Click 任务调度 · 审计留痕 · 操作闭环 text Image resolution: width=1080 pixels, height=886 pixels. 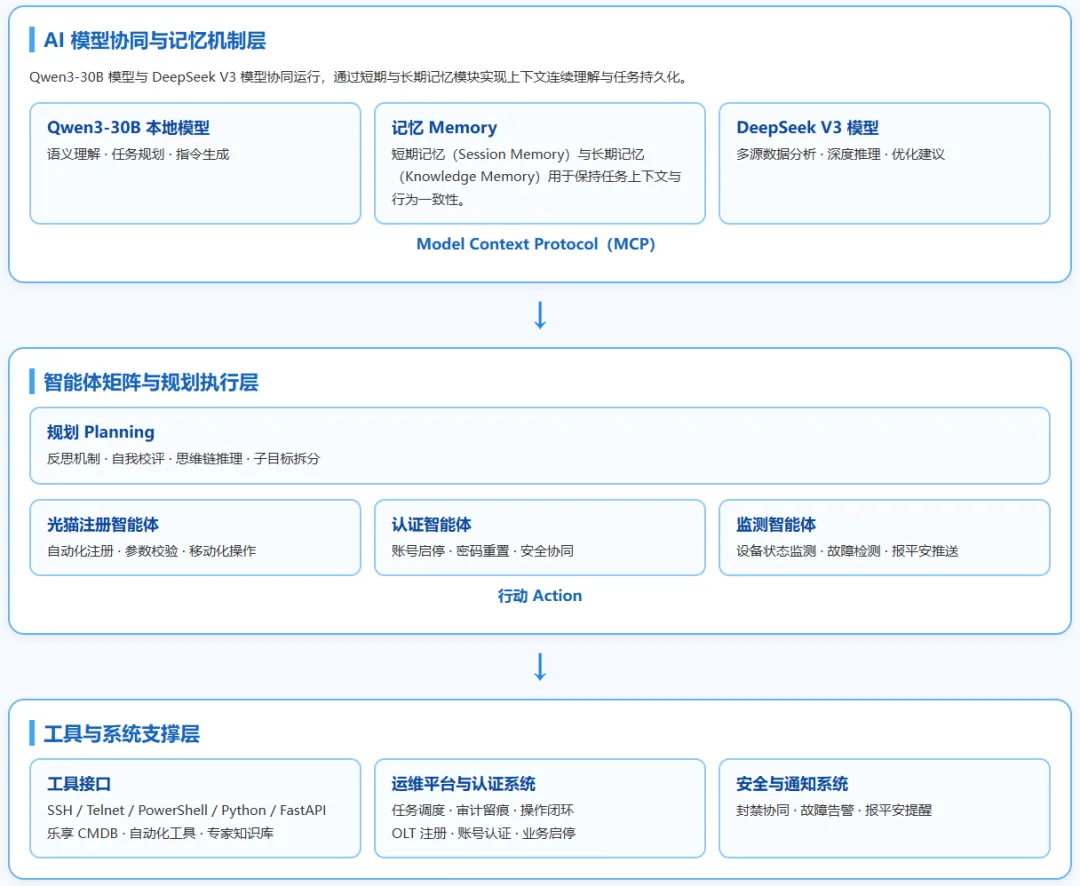point(482,810)
